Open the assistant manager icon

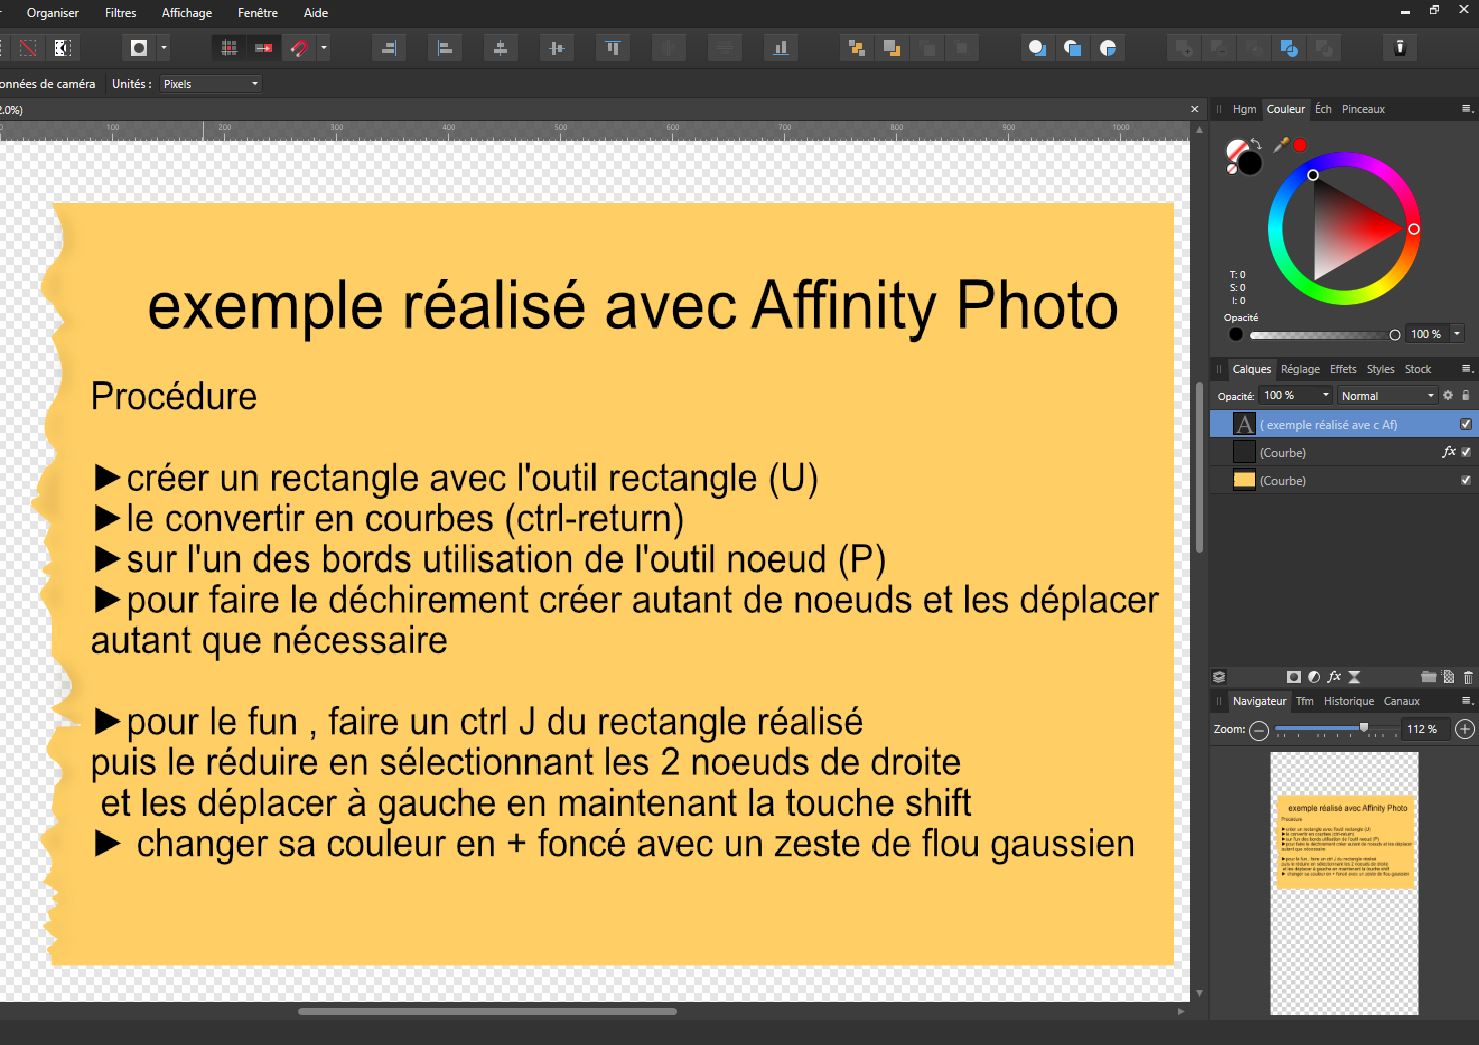(x=1400, y=48)
